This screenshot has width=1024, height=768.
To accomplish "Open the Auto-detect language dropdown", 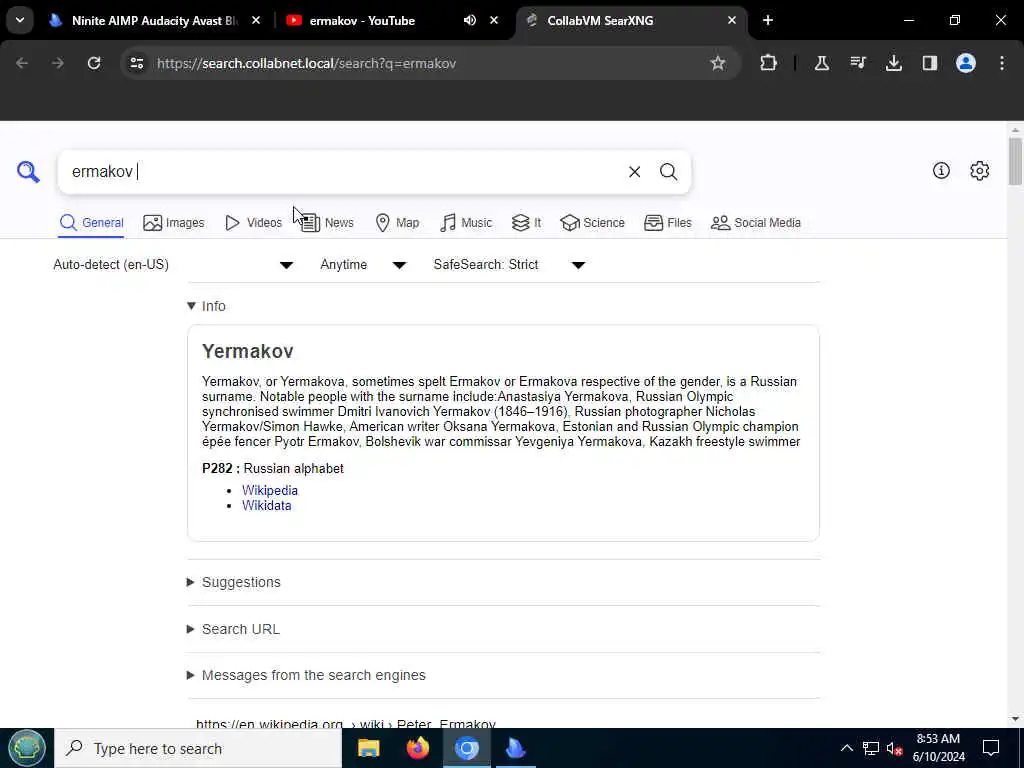I will pyautogui.click(x=173, y=264).
